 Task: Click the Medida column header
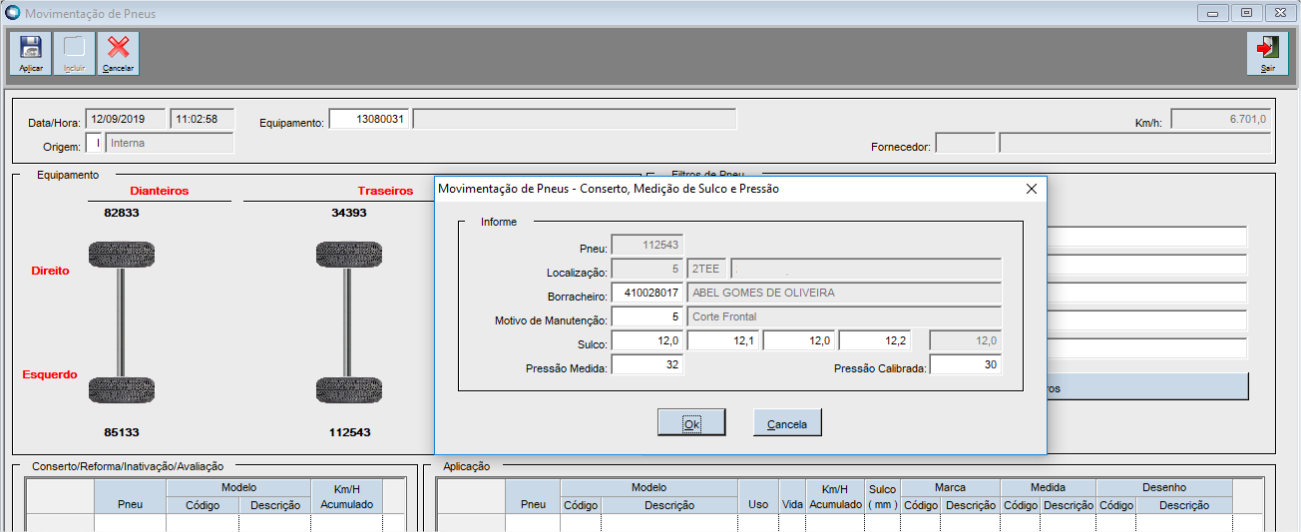[x=1047, y=488]
